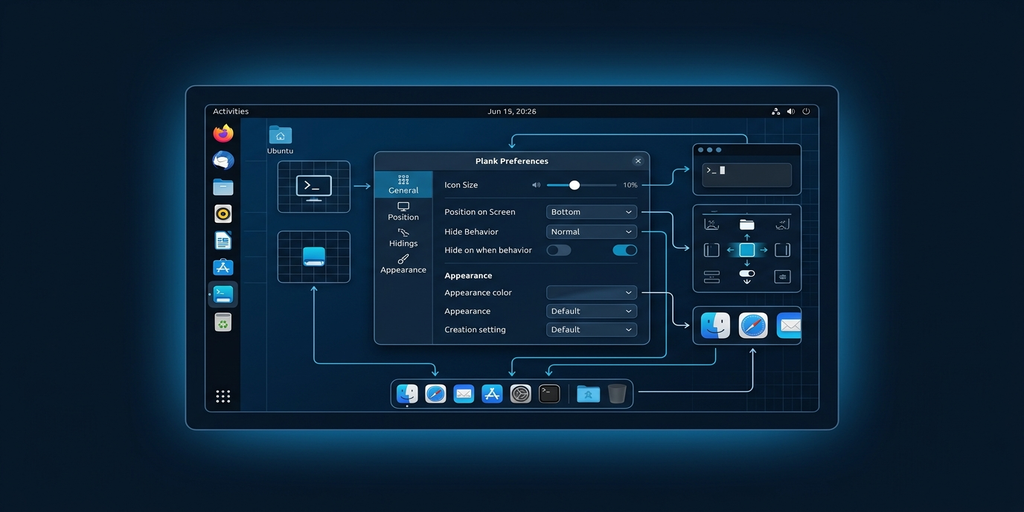Viewport: 1024px width, 512px height.
Task: Click the Trash icon in the bottom Plank dock
Action: (617, 394)
